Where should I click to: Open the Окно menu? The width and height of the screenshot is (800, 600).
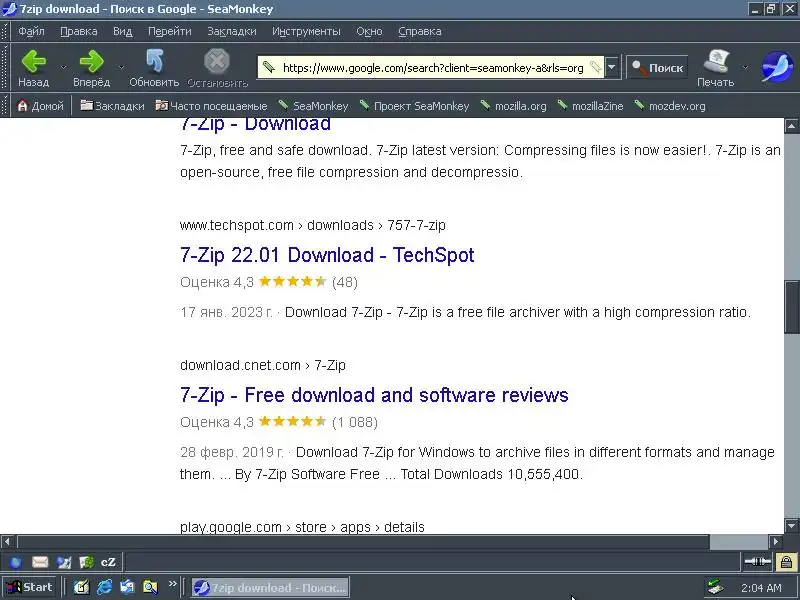point(369,31)
